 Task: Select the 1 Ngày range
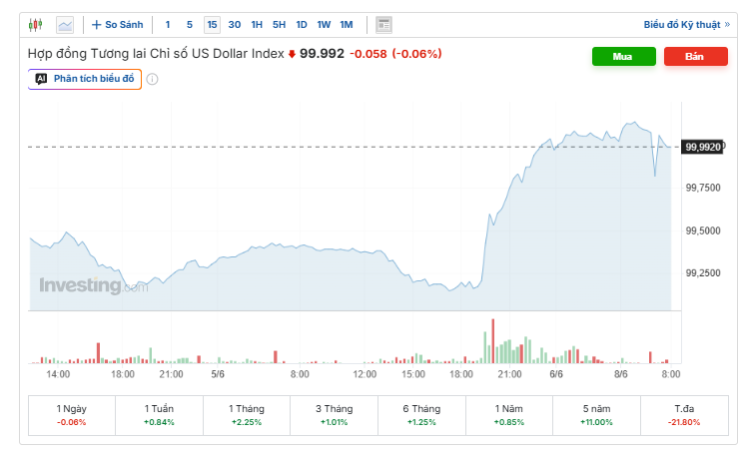click(72, 415)
